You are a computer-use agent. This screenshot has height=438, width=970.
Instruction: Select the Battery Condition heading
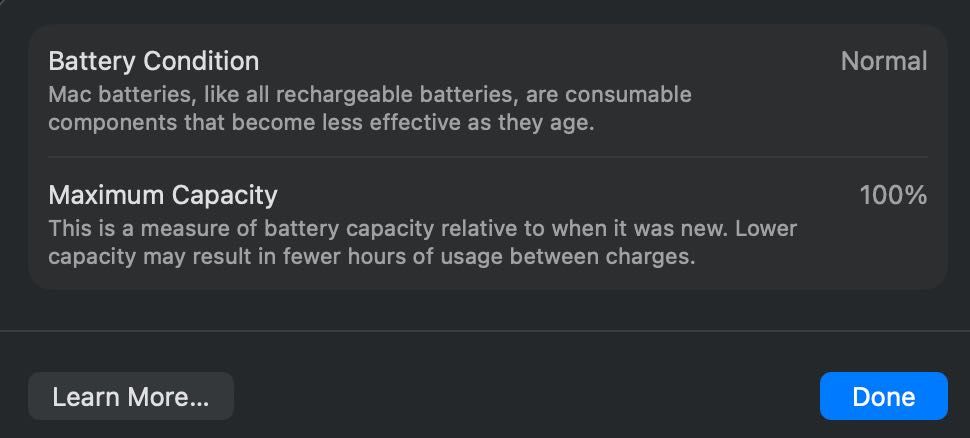tap(154, 61)
